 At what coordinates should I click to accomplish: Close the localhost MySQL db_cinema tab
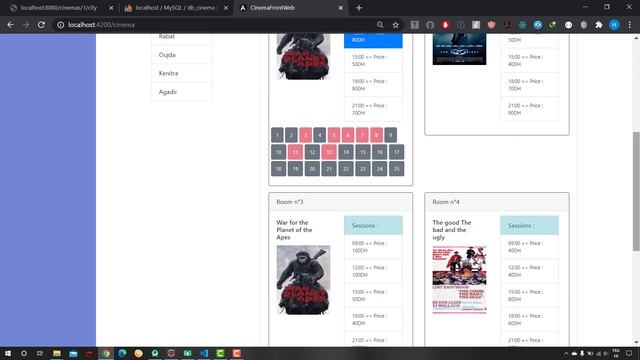(x=226, y=8)
